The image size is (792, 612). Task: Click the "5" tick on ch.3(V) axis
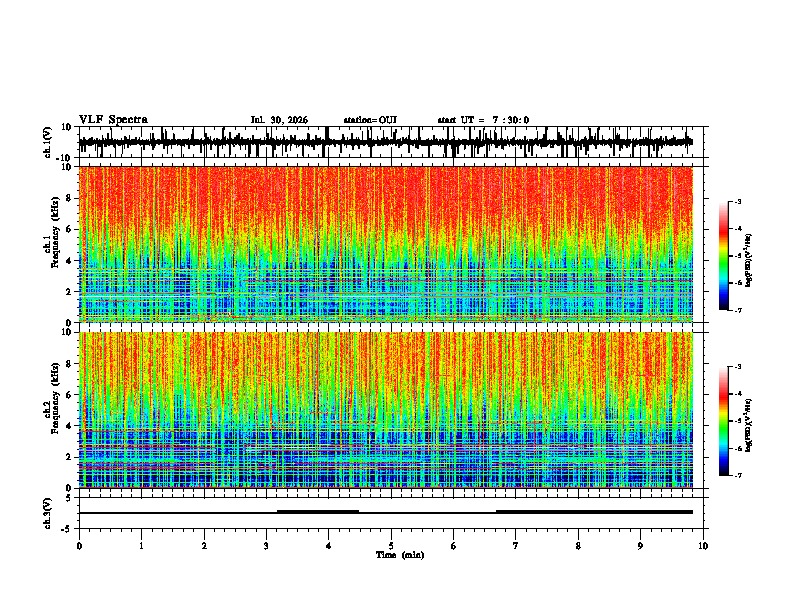pyautogui.click(x=70, y=498)
